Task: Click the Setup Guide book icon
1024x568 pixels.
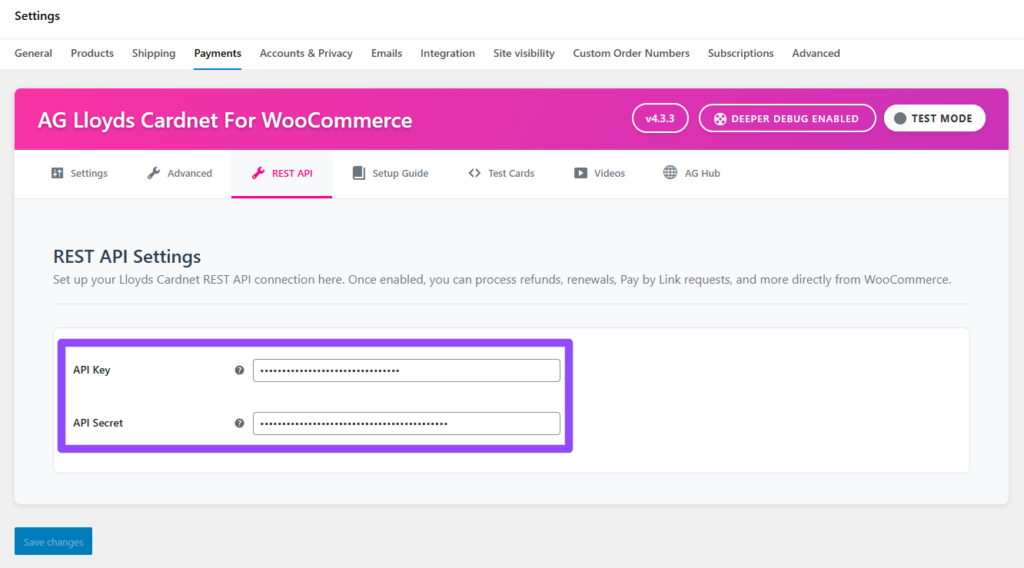Action: [359, 173]
